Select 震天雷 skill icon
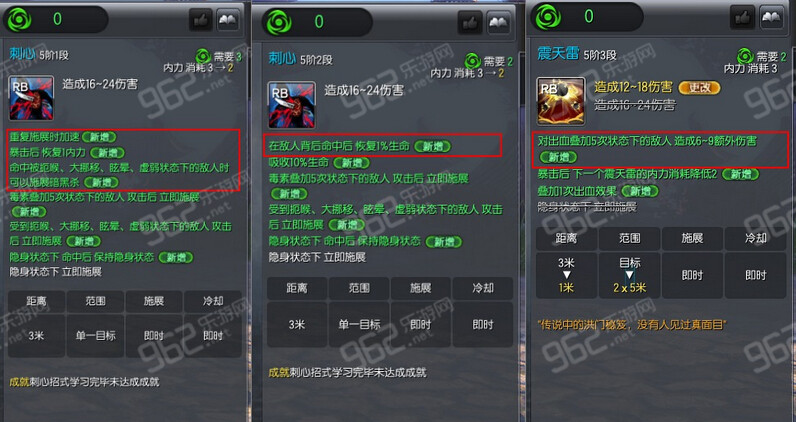This screenshot has height=422, width=796. [561, 102]
